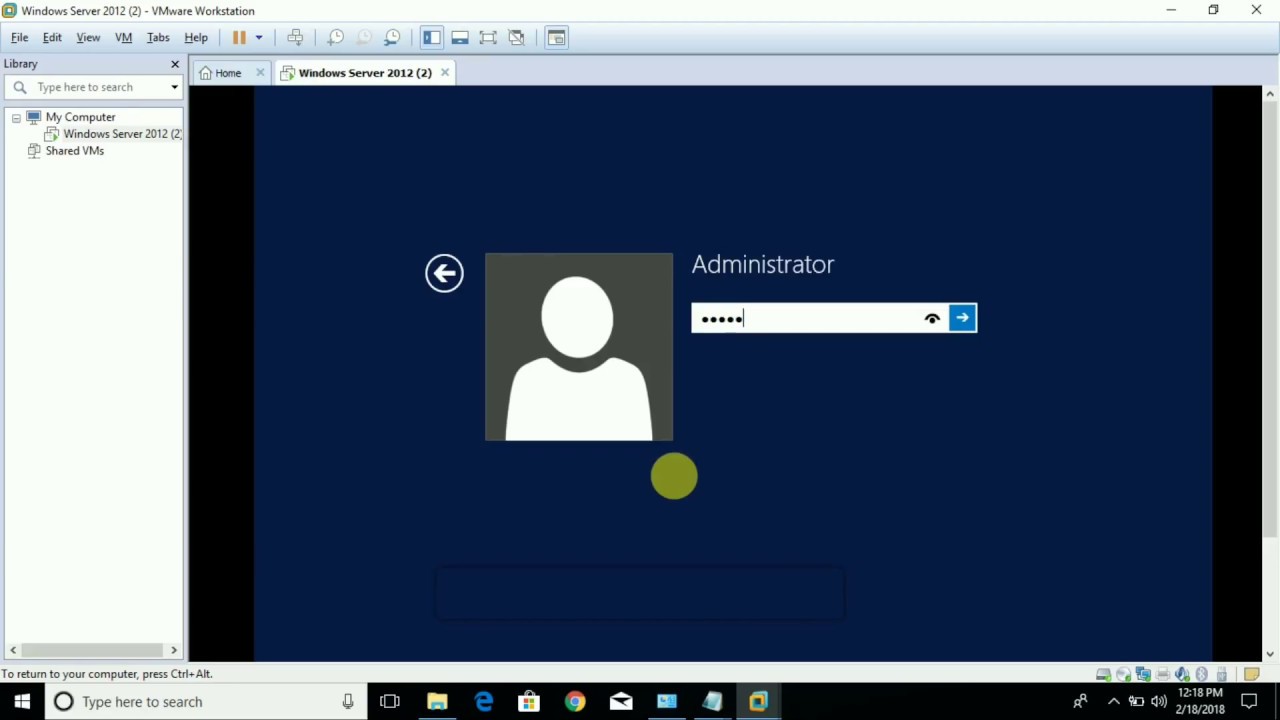Open the Help menu

[x=196, y=37]
